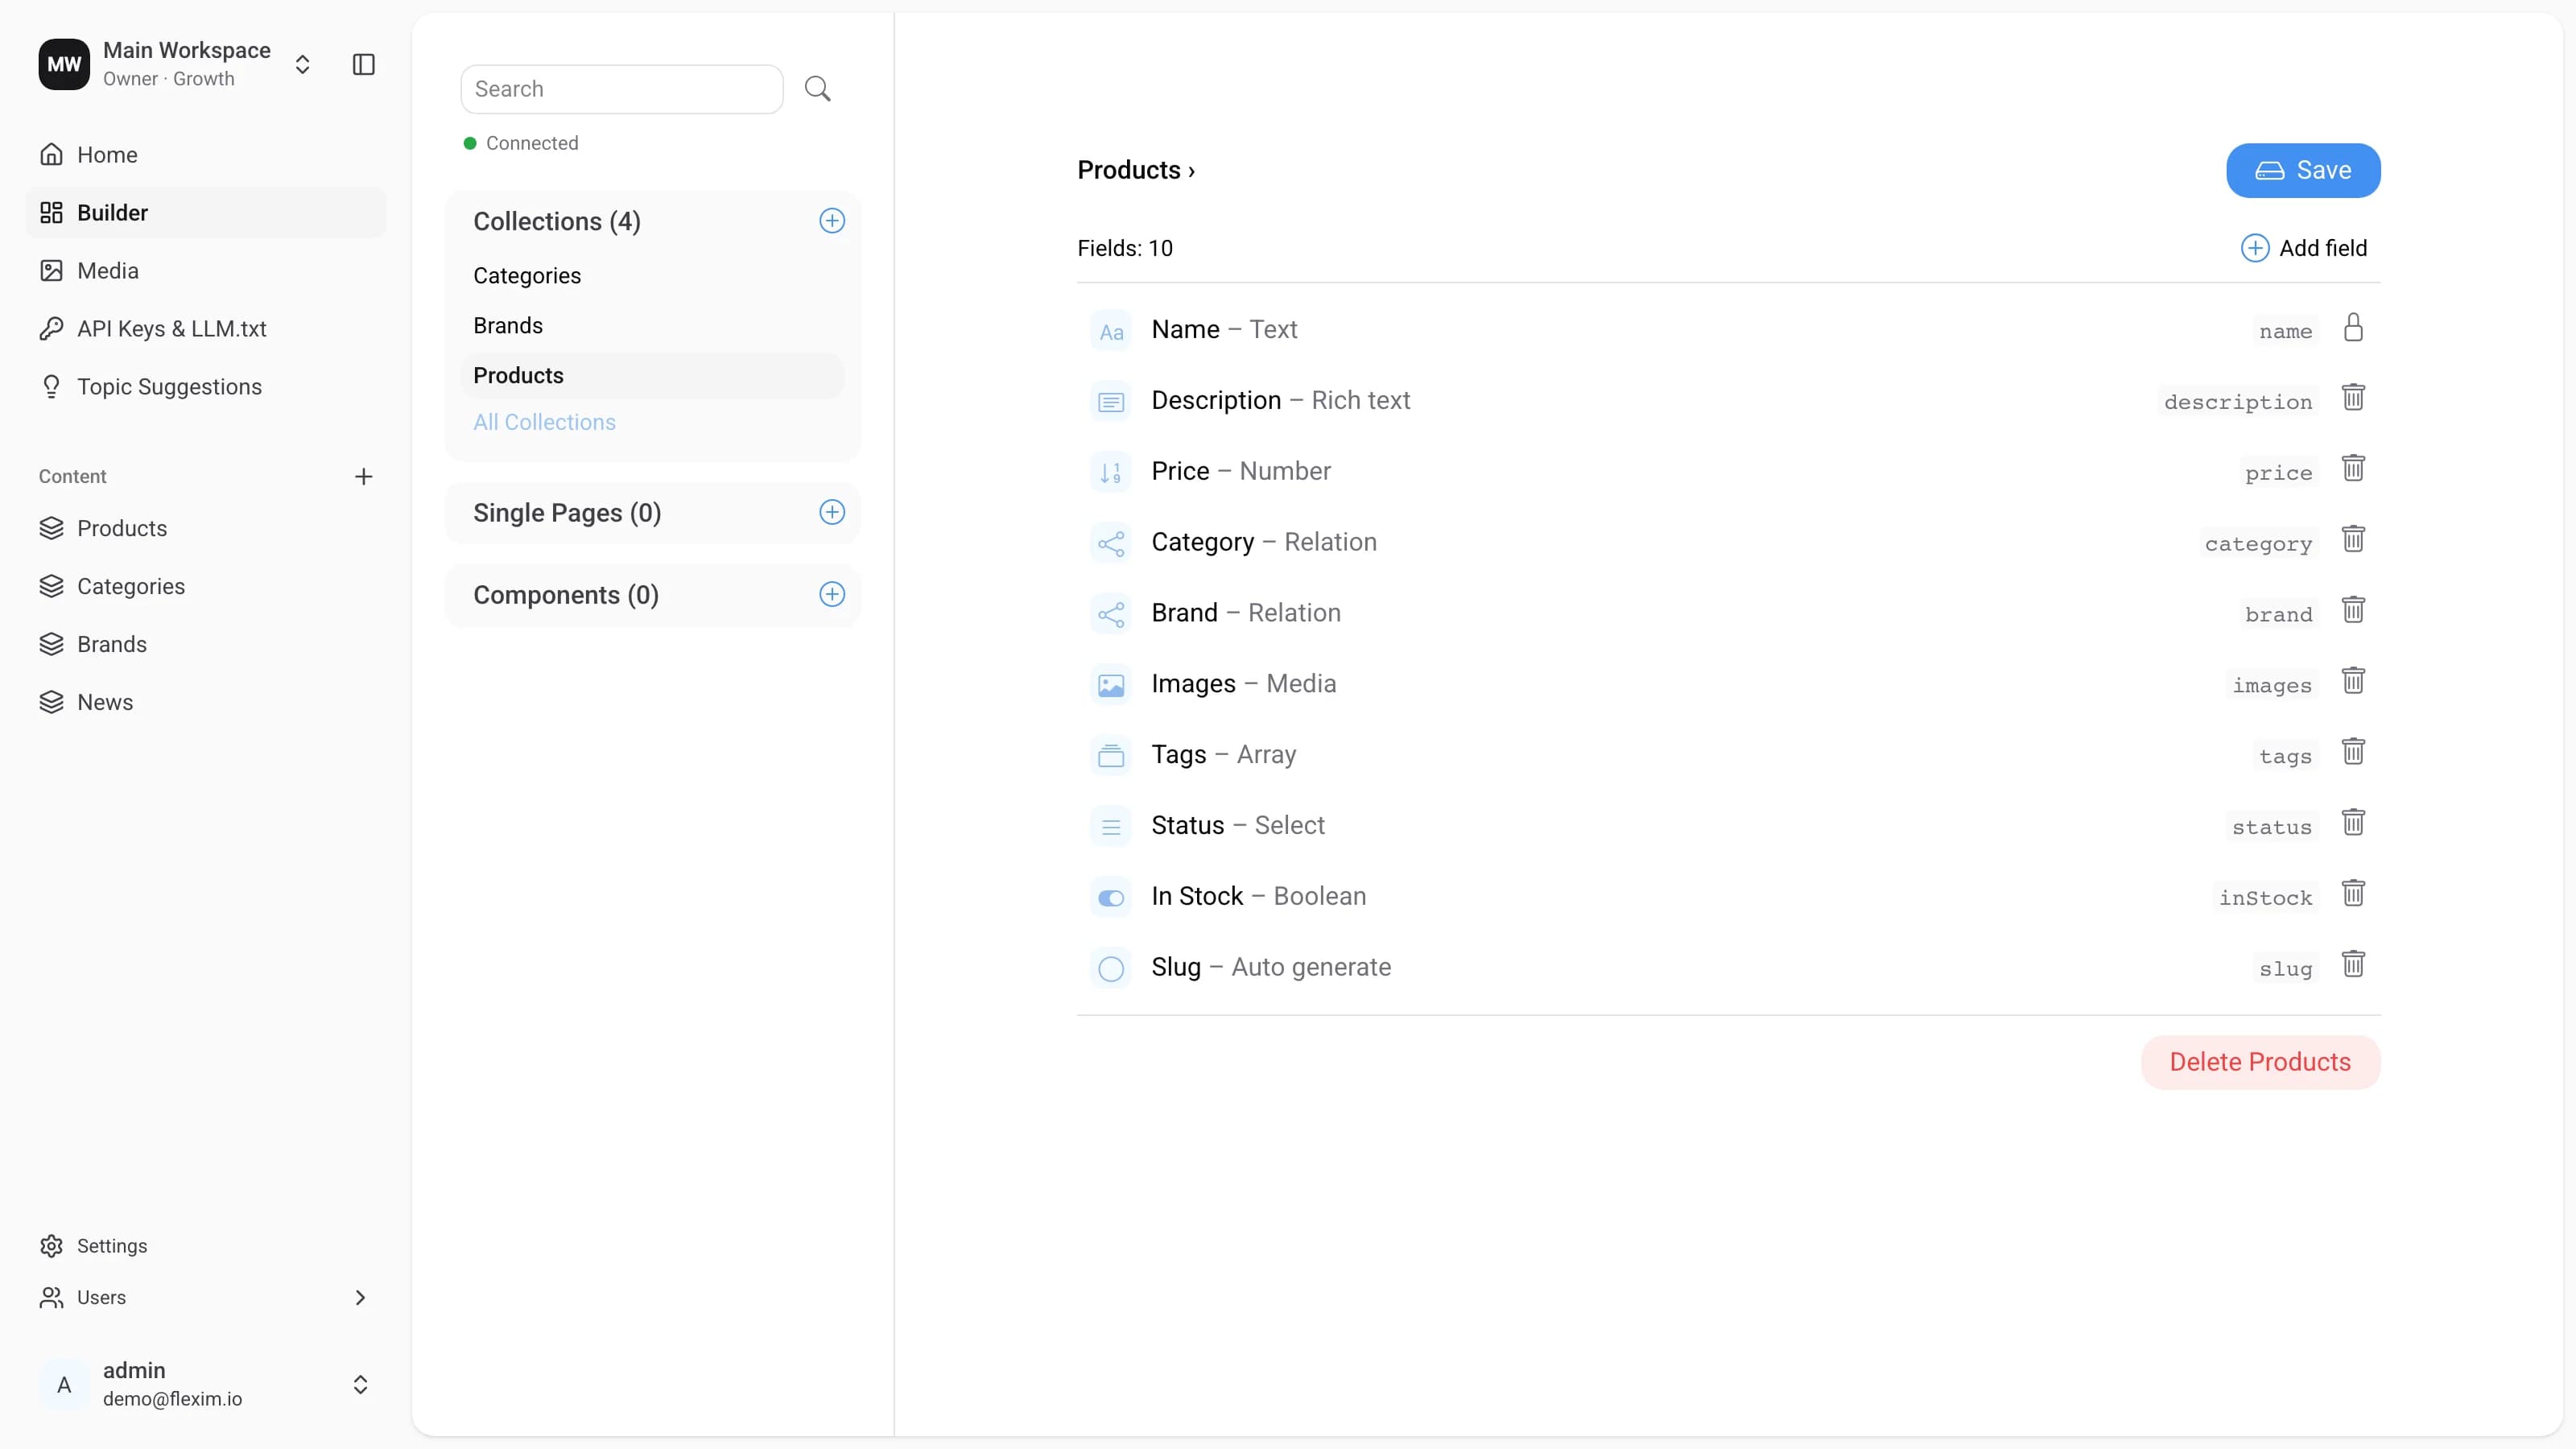Delete the Tags field trash icon
The height and width of the screenshot is (1449, 2576).
click(2353, 752)
